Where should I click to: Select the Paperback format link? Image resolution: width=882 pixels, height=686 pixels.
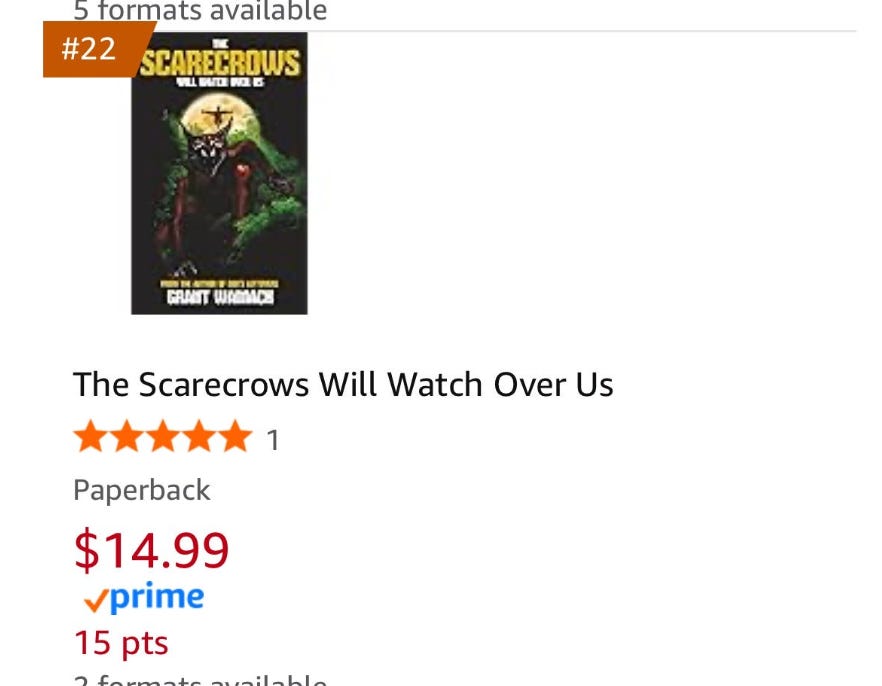[142, 490]
